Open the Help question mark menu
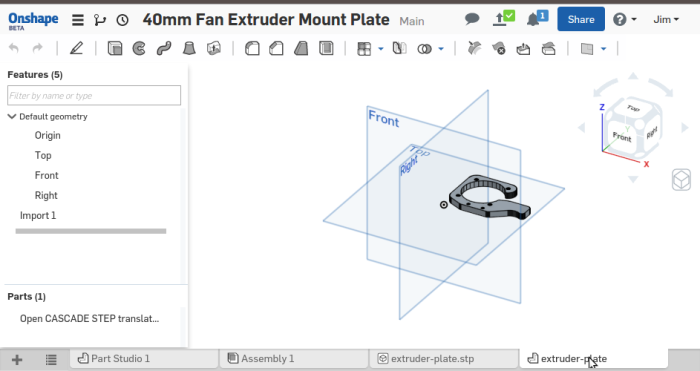Screen dimensions: 700x371 (624, 20)
